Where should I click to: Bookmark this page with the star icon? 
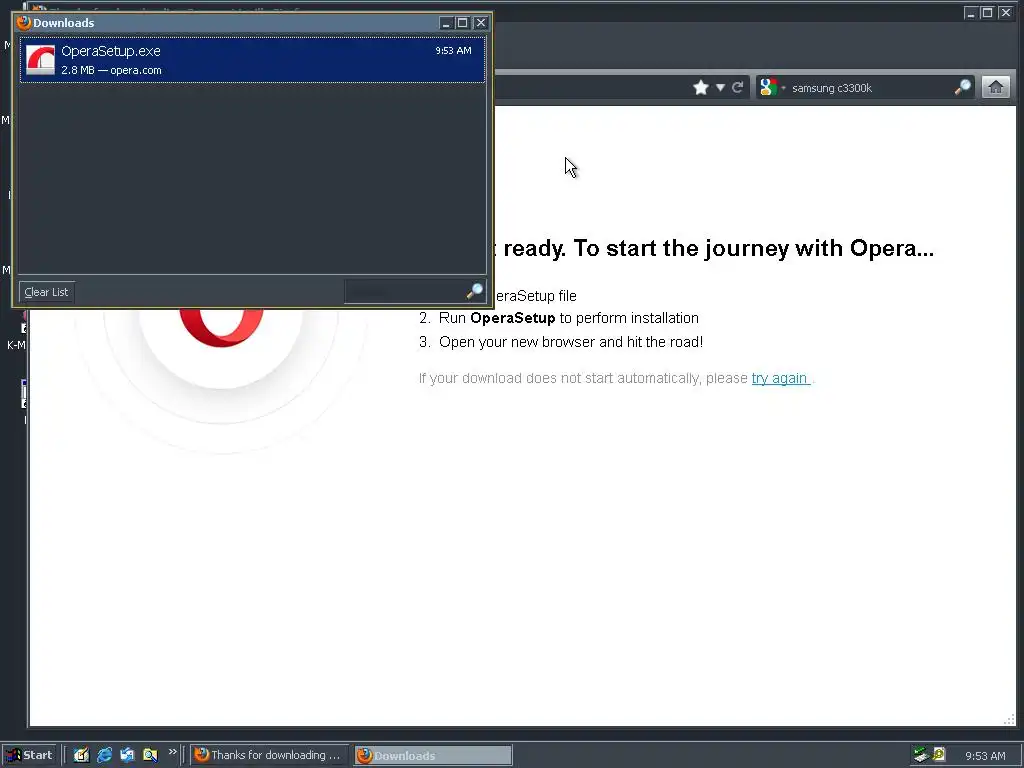point(701,88)
